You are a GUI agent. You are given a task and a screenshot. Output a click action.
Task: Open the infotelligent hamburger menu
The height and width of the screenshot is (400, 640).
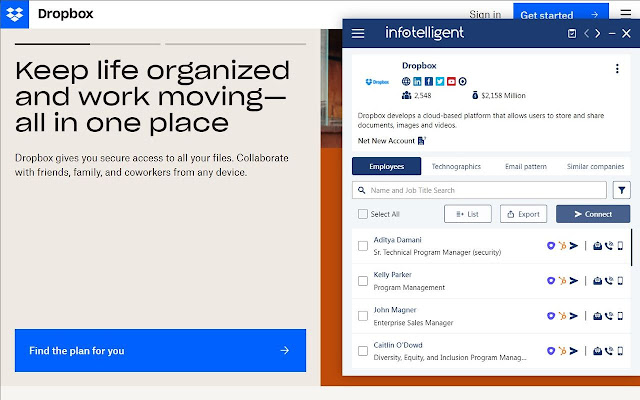click(358, 33)
